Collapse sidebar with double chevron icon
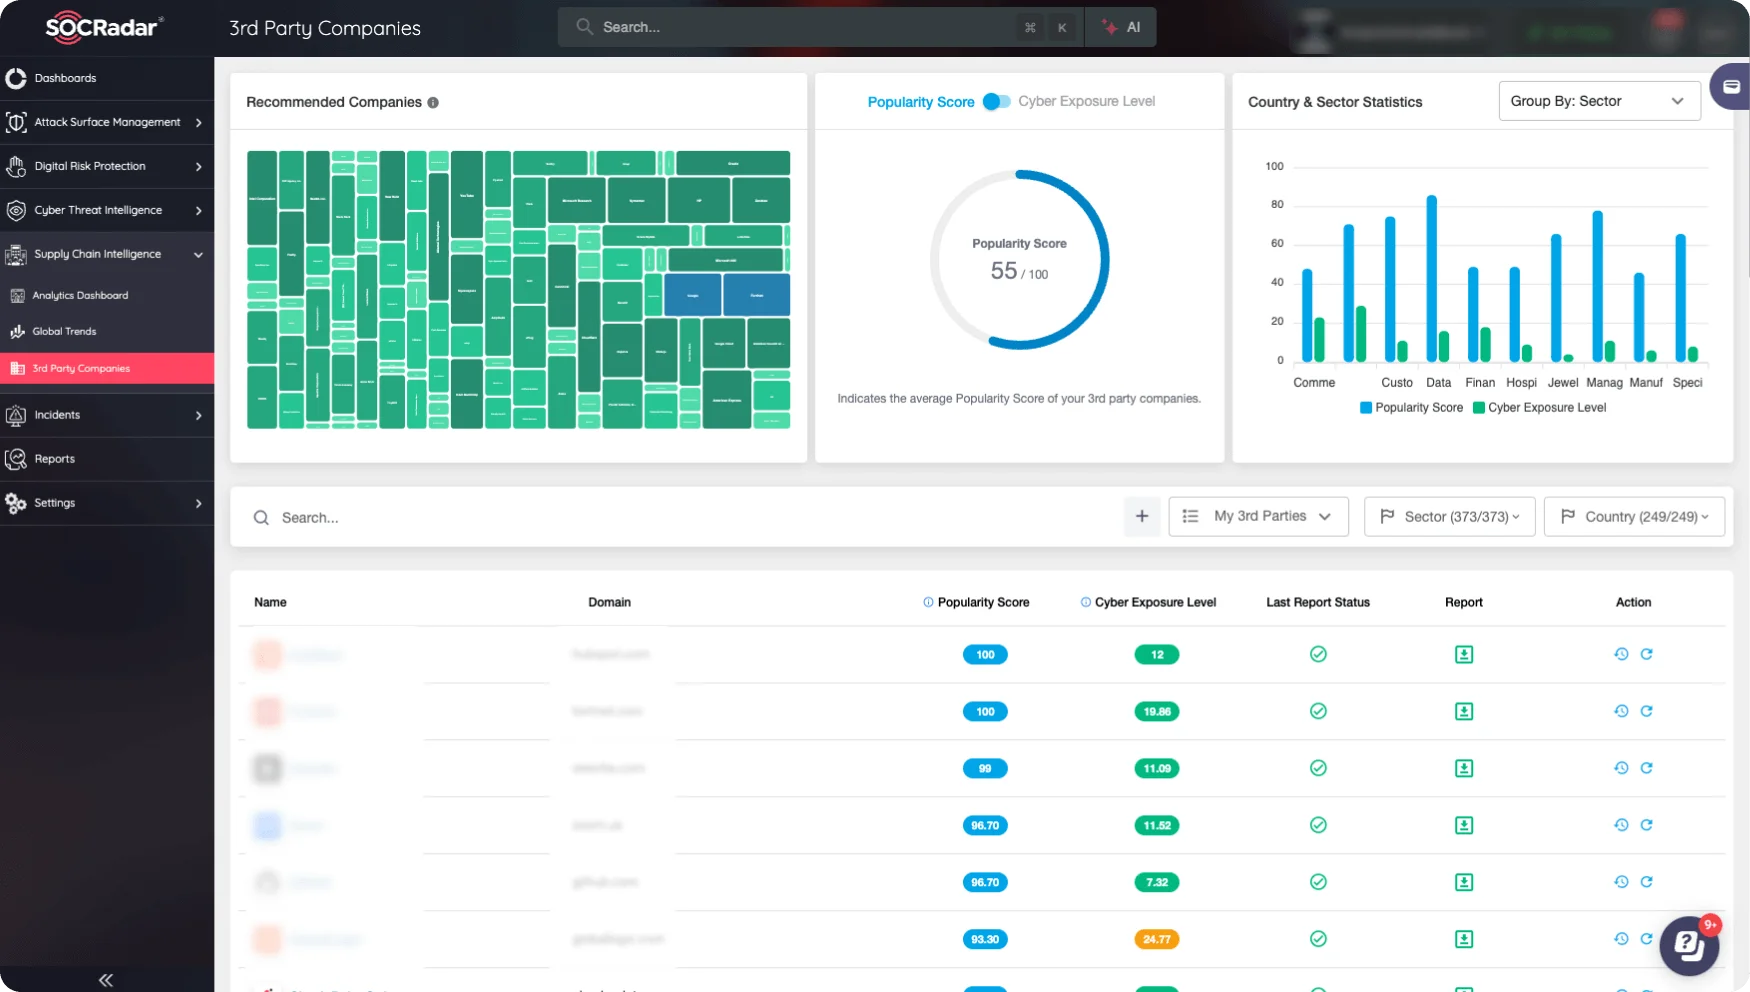 click(x=106, y=980)
